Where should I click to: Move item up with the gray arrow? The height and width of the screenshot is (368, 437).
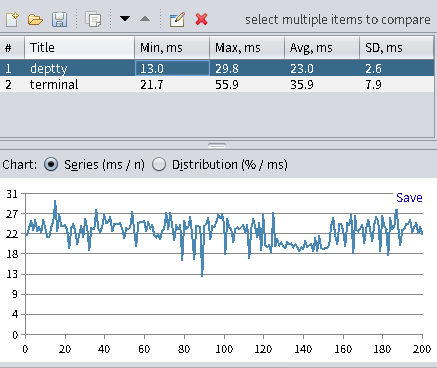pyautogui.click(x=145, y=19)
